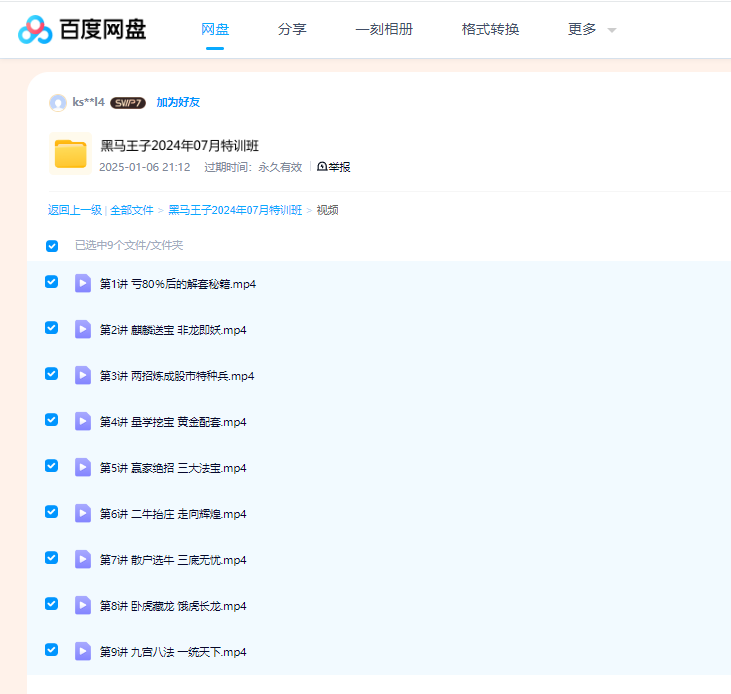
Task: Click the video icon for 第3讲 file
Action: 83,375
